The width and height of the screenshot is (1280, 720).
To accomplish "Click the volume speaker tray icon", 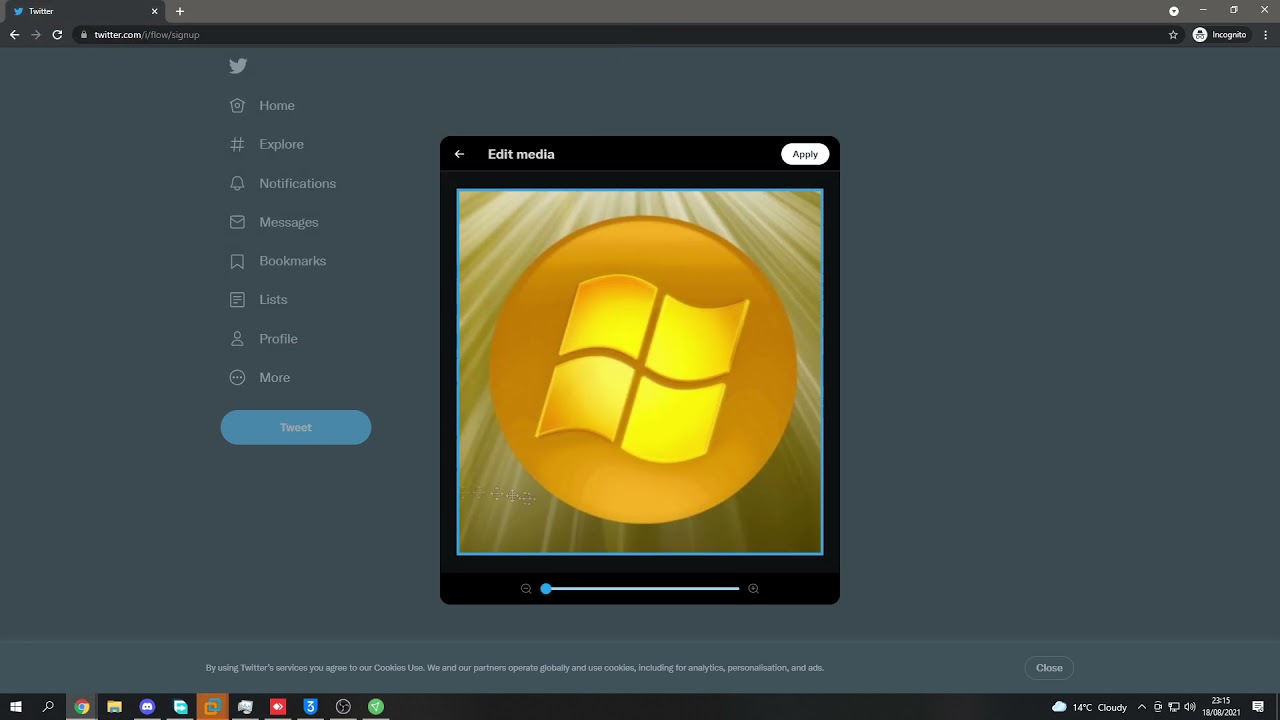I will tap(1190, 707).
